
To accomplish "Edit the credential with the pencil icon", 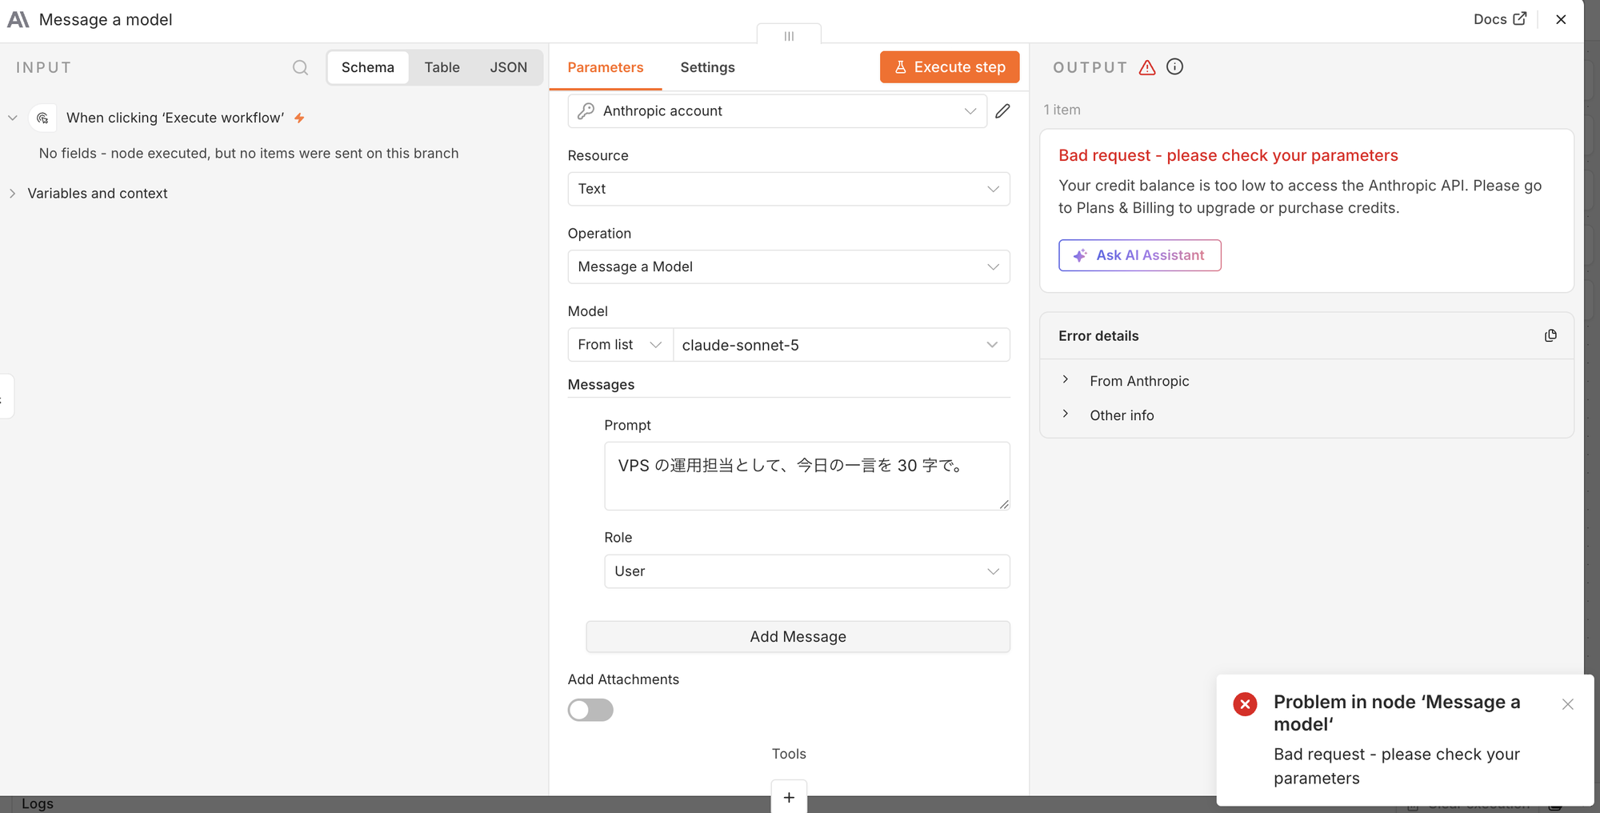I will [x=1003, y=111].
